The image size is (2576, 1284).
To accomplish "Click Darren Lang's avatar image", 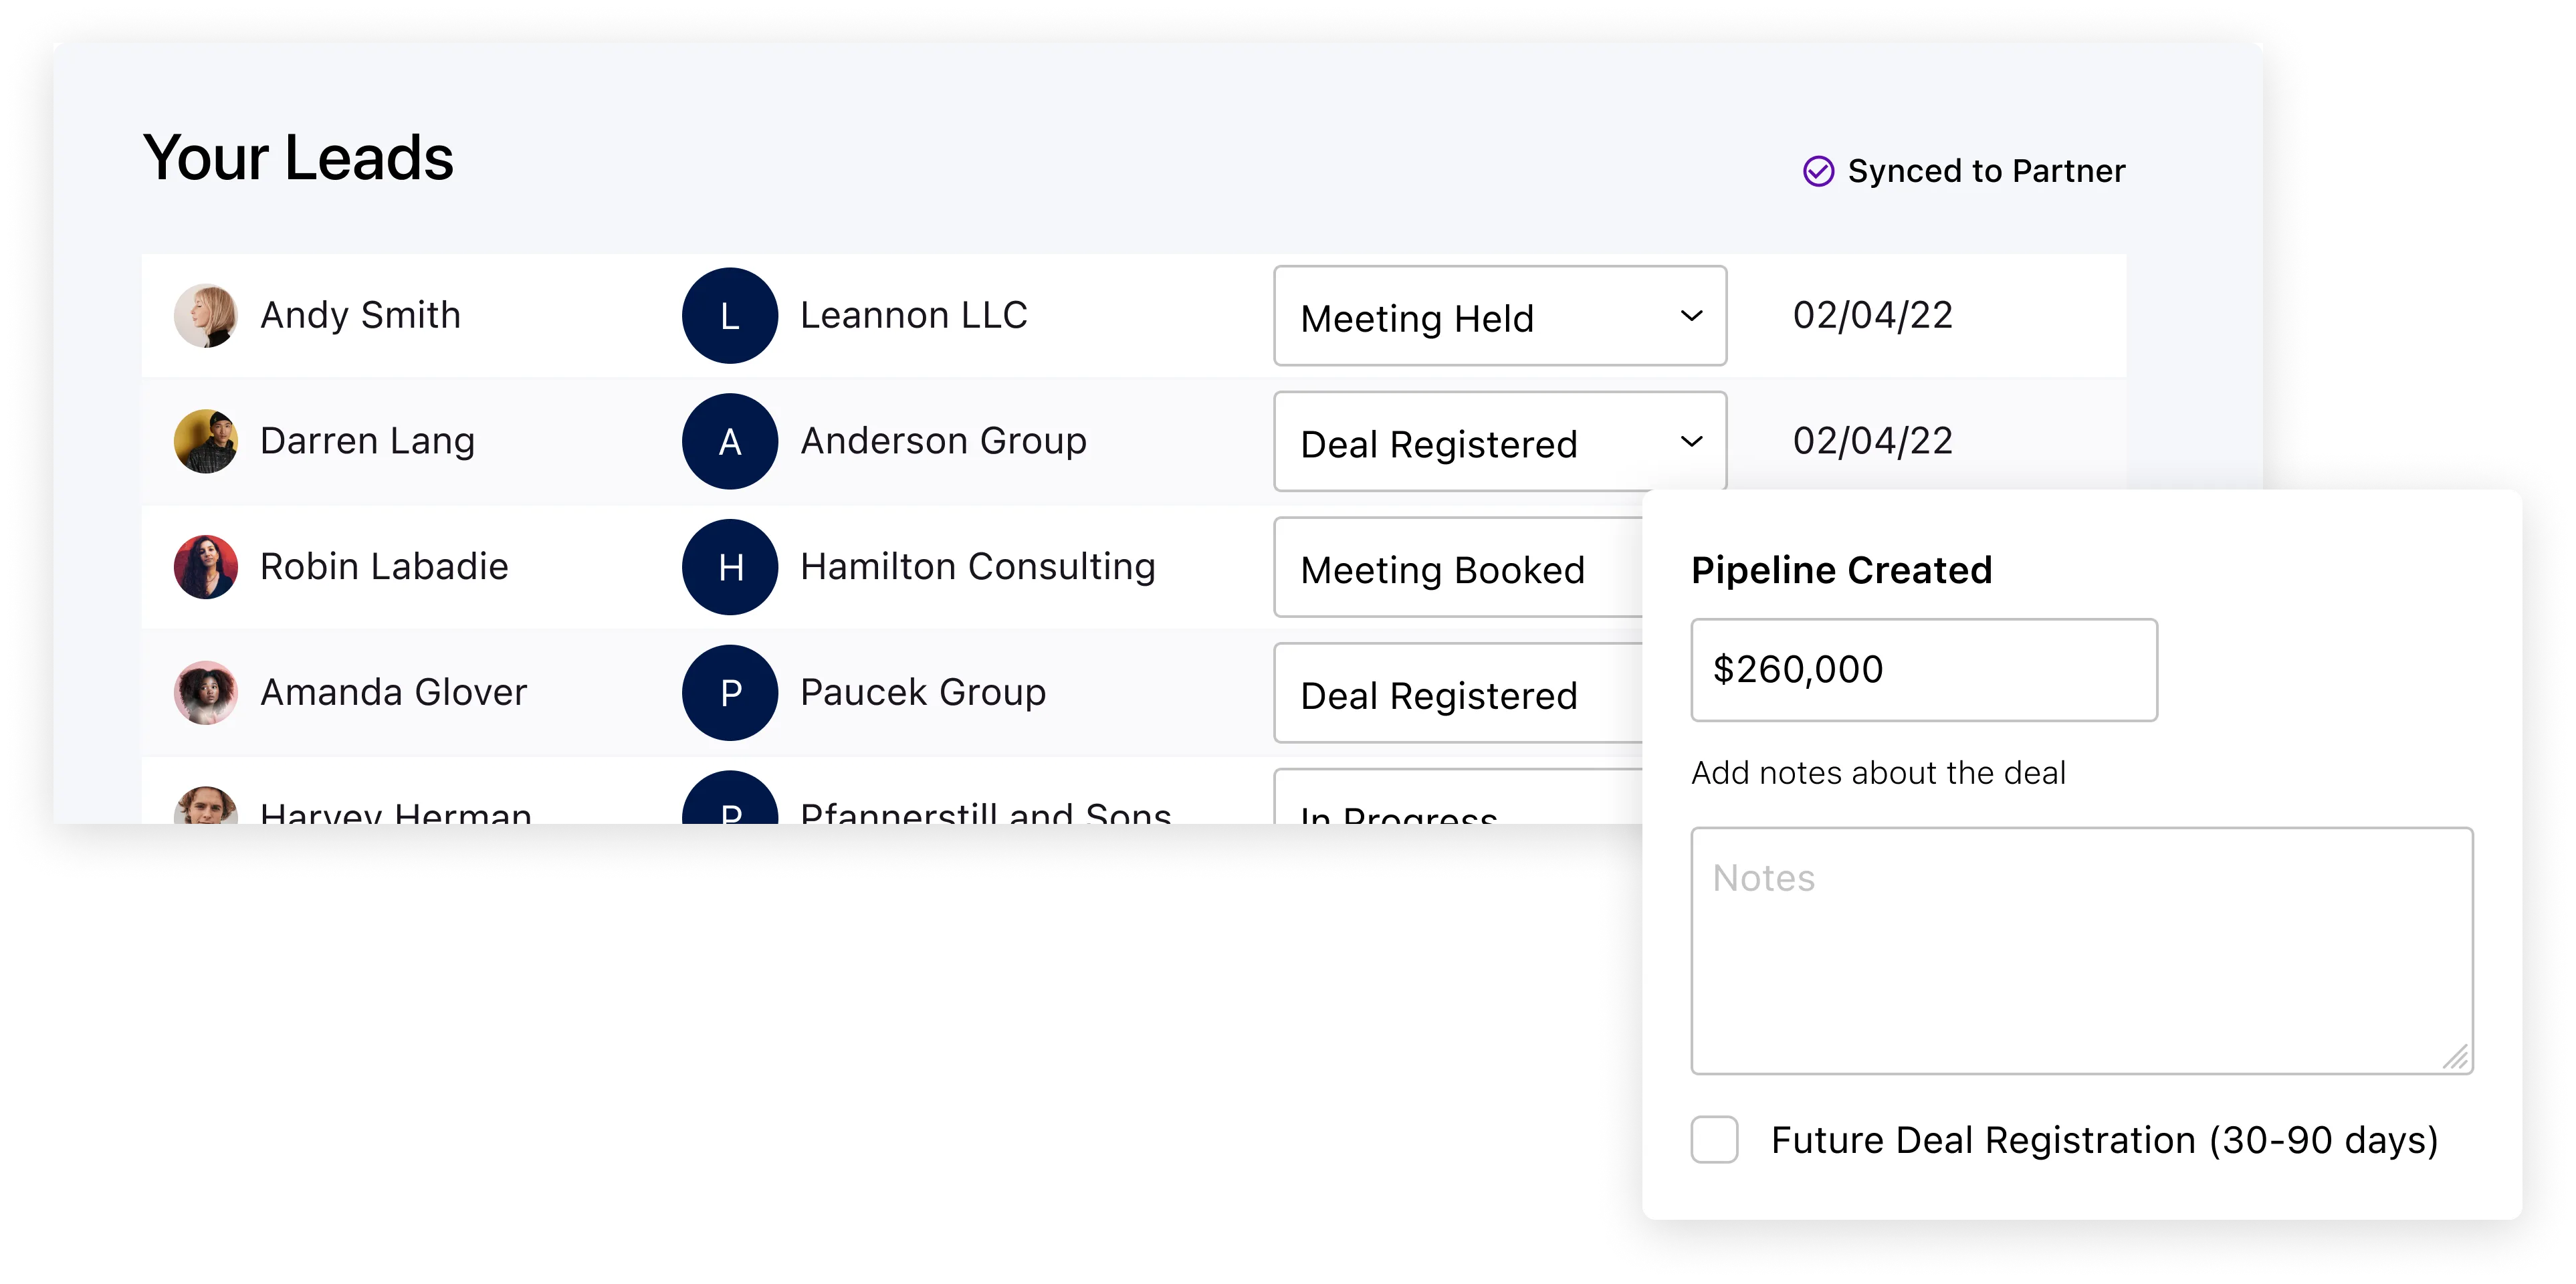I will (205, 441).
